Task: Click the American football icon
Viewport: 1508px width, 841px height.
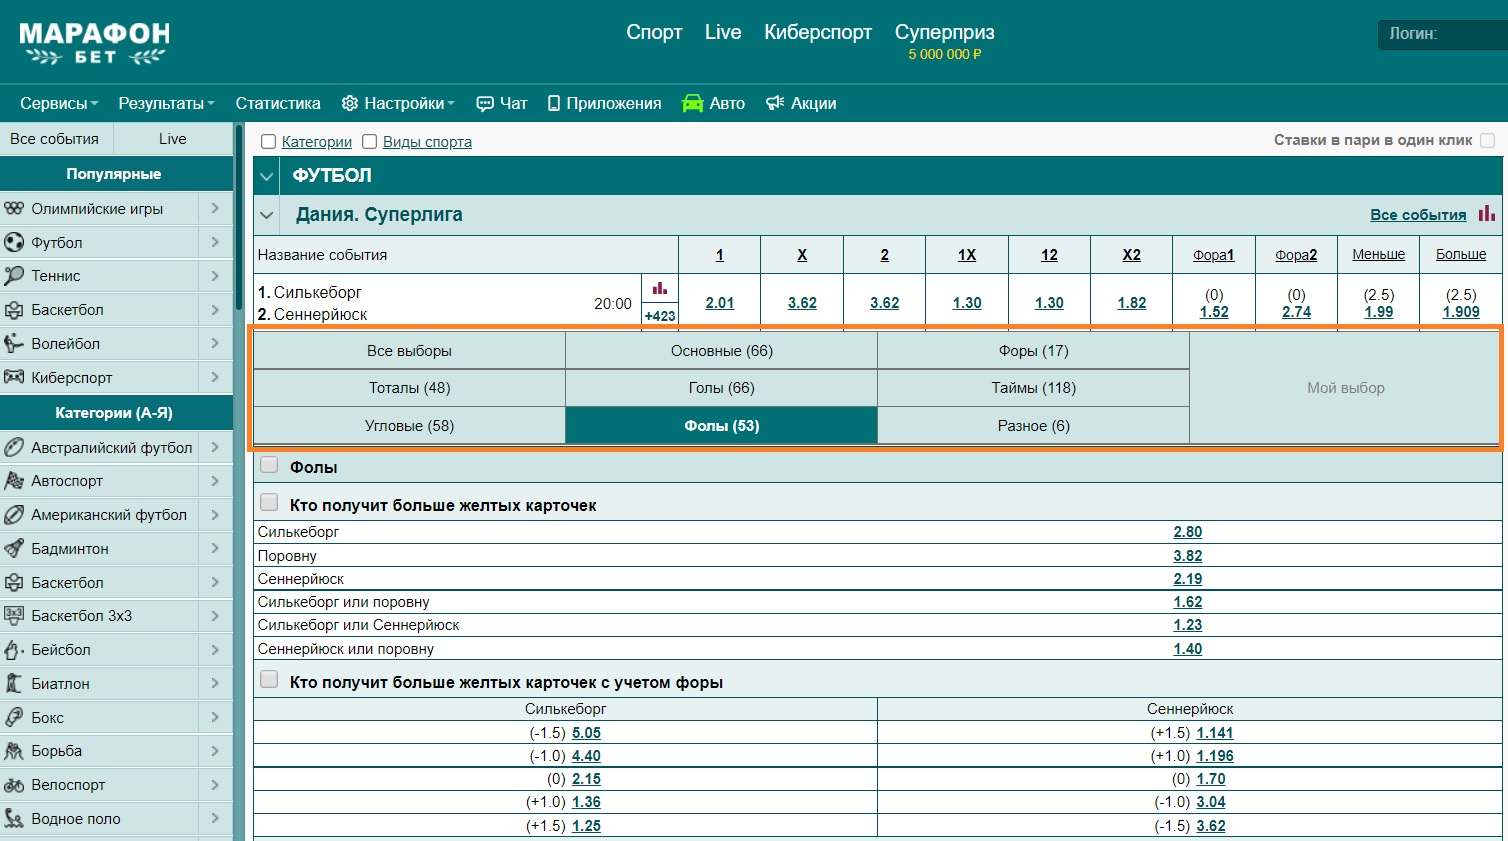Action: click(x=14, y=515)
